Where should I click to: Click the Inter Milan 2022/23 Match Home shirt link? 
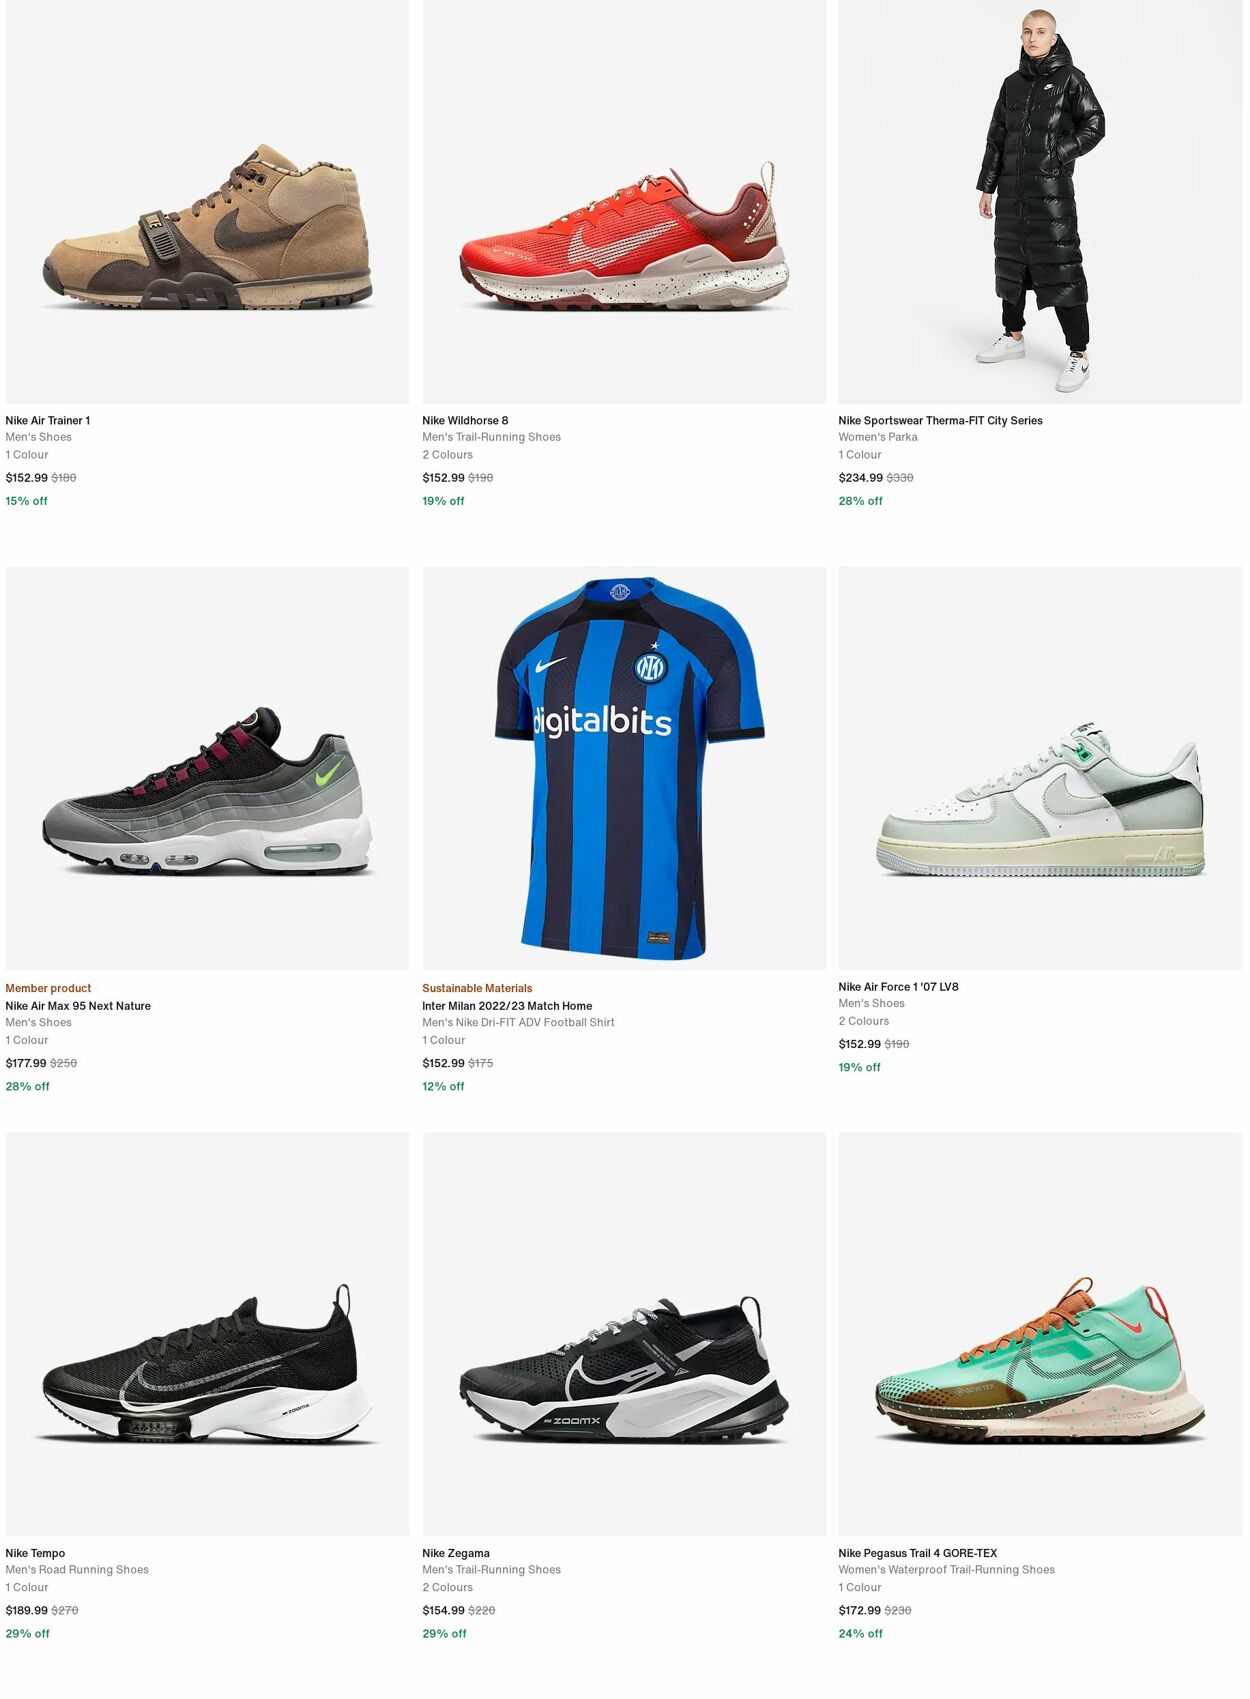(505, 1005)
